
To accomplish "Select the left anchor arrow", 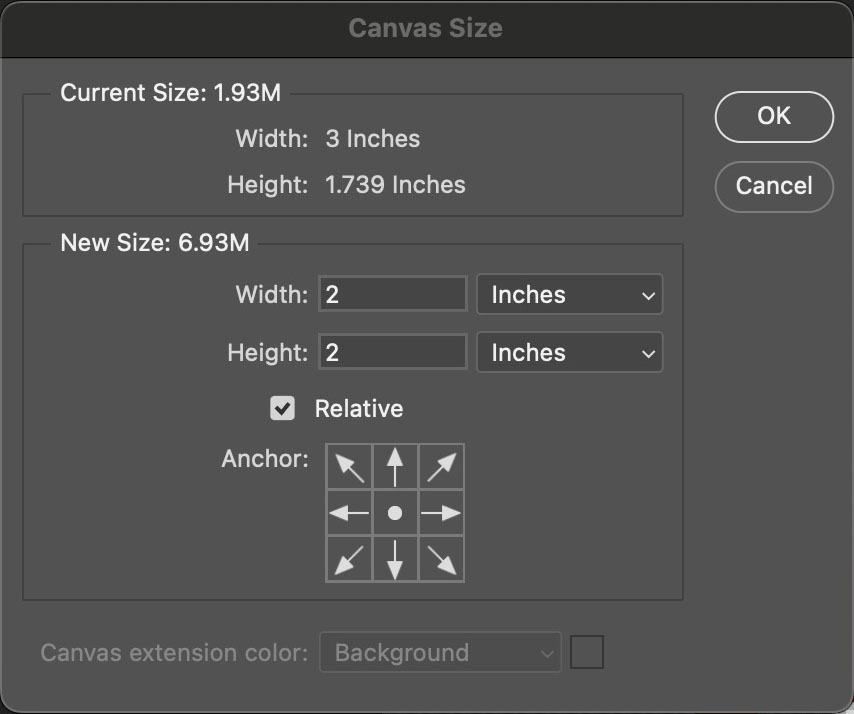I will point(349,512).
